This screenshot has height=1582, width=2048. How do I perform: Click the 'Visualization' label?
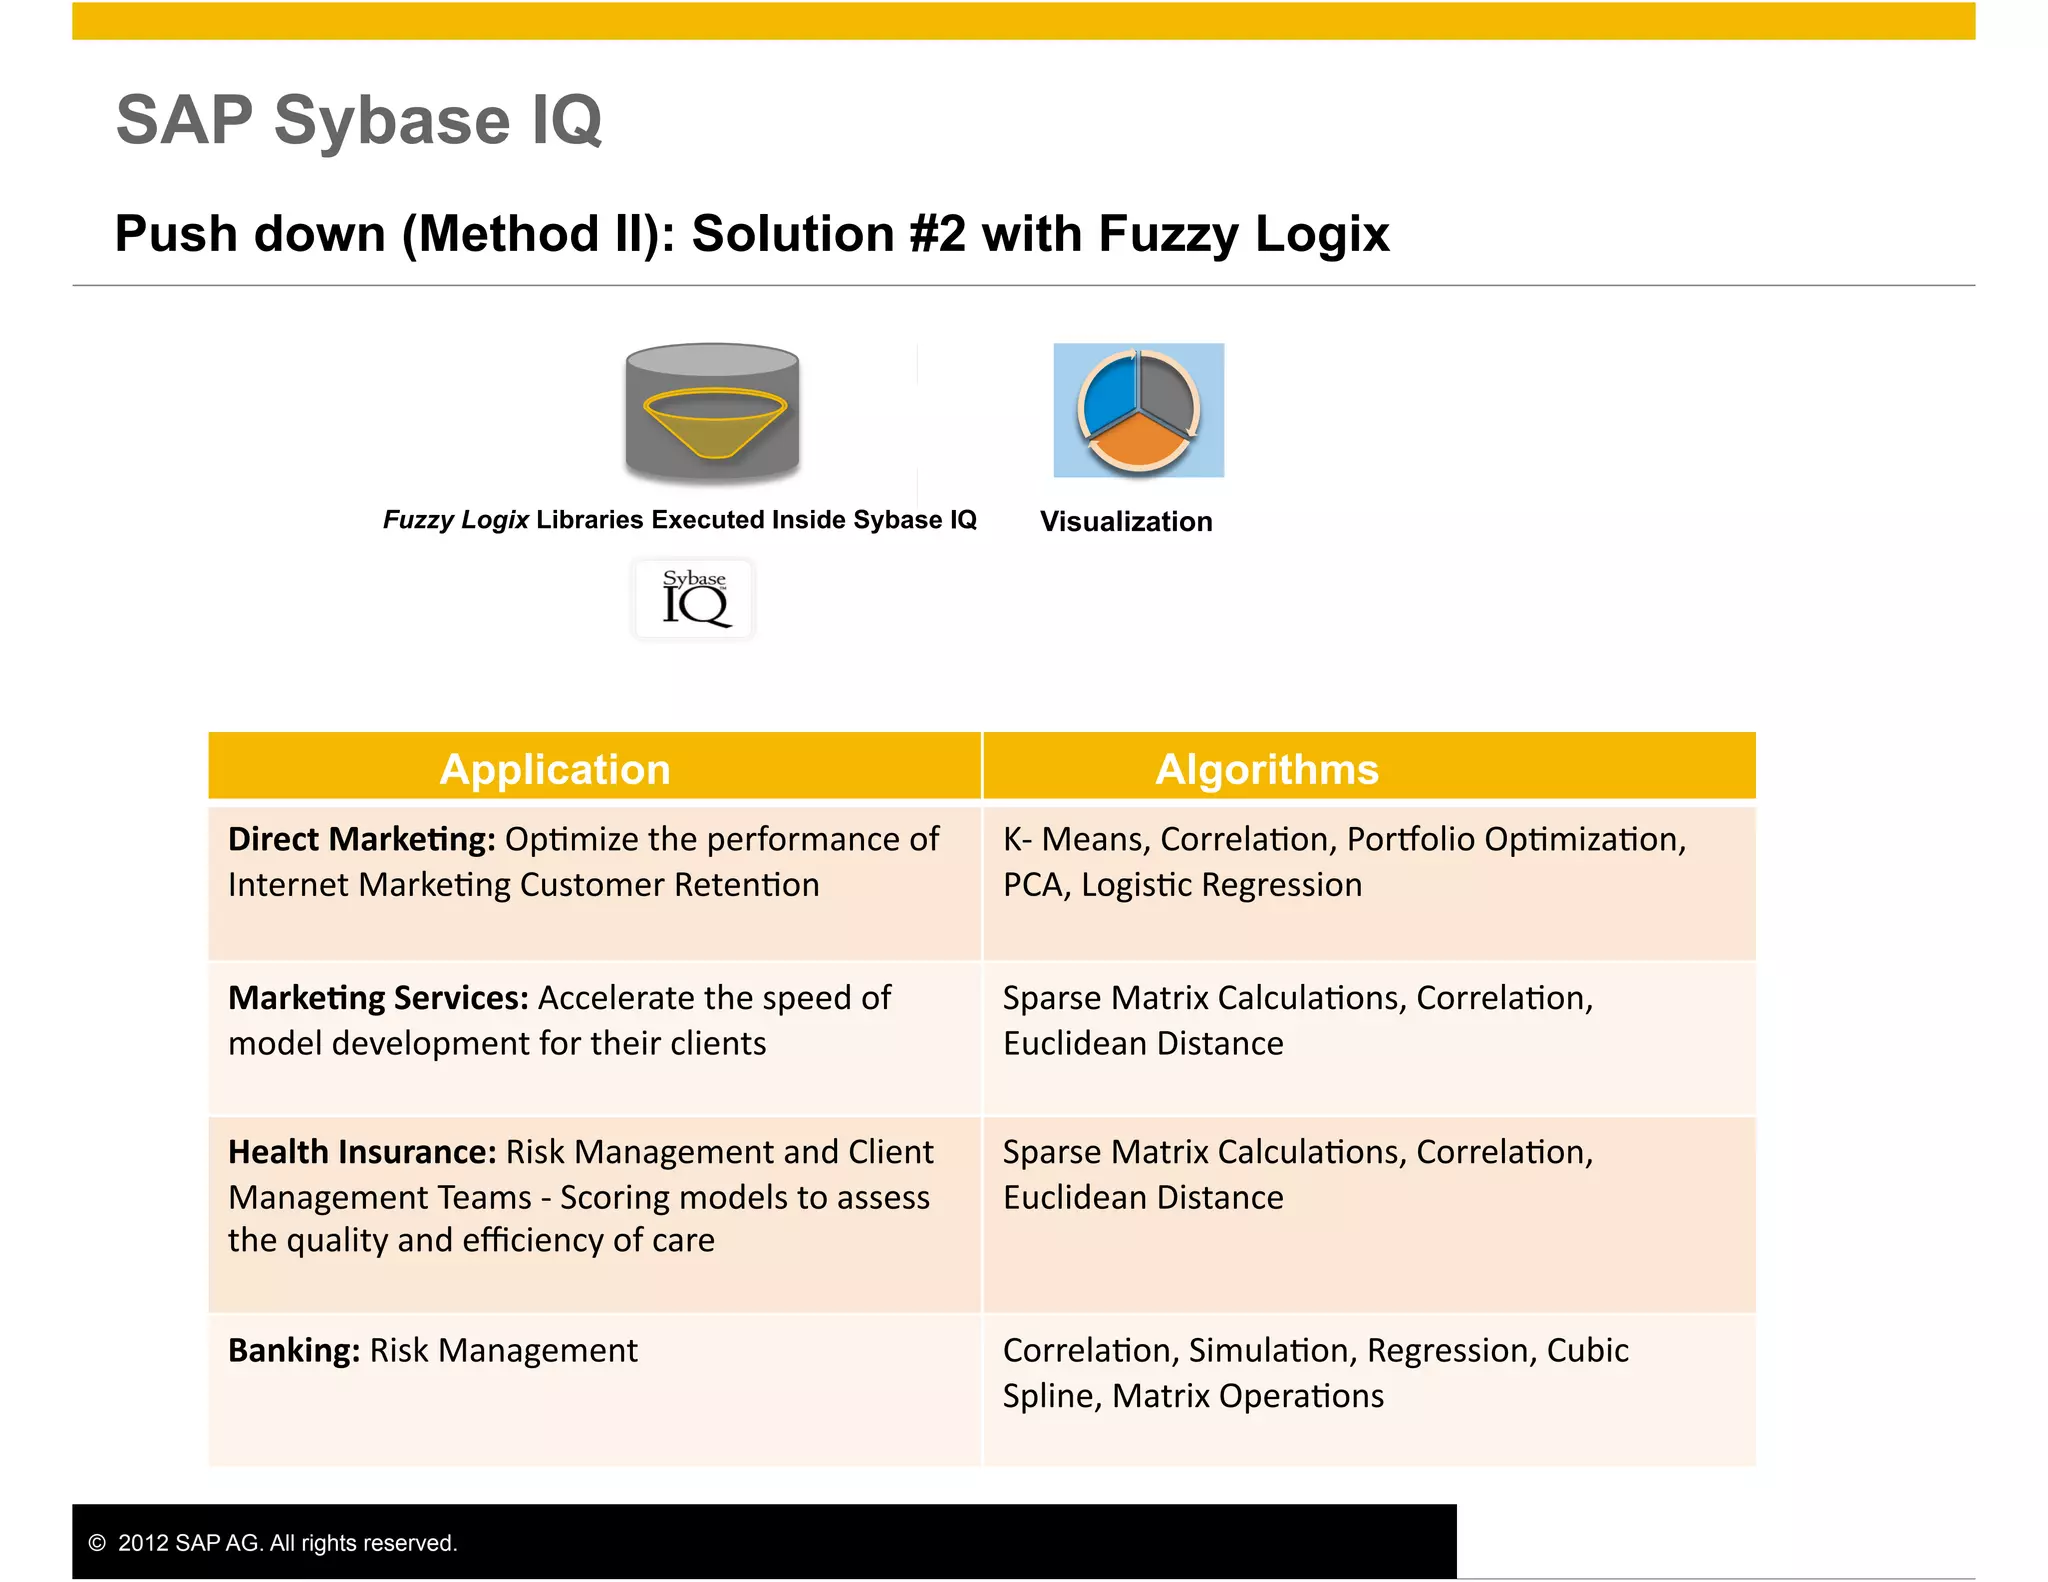(1126, 521)
